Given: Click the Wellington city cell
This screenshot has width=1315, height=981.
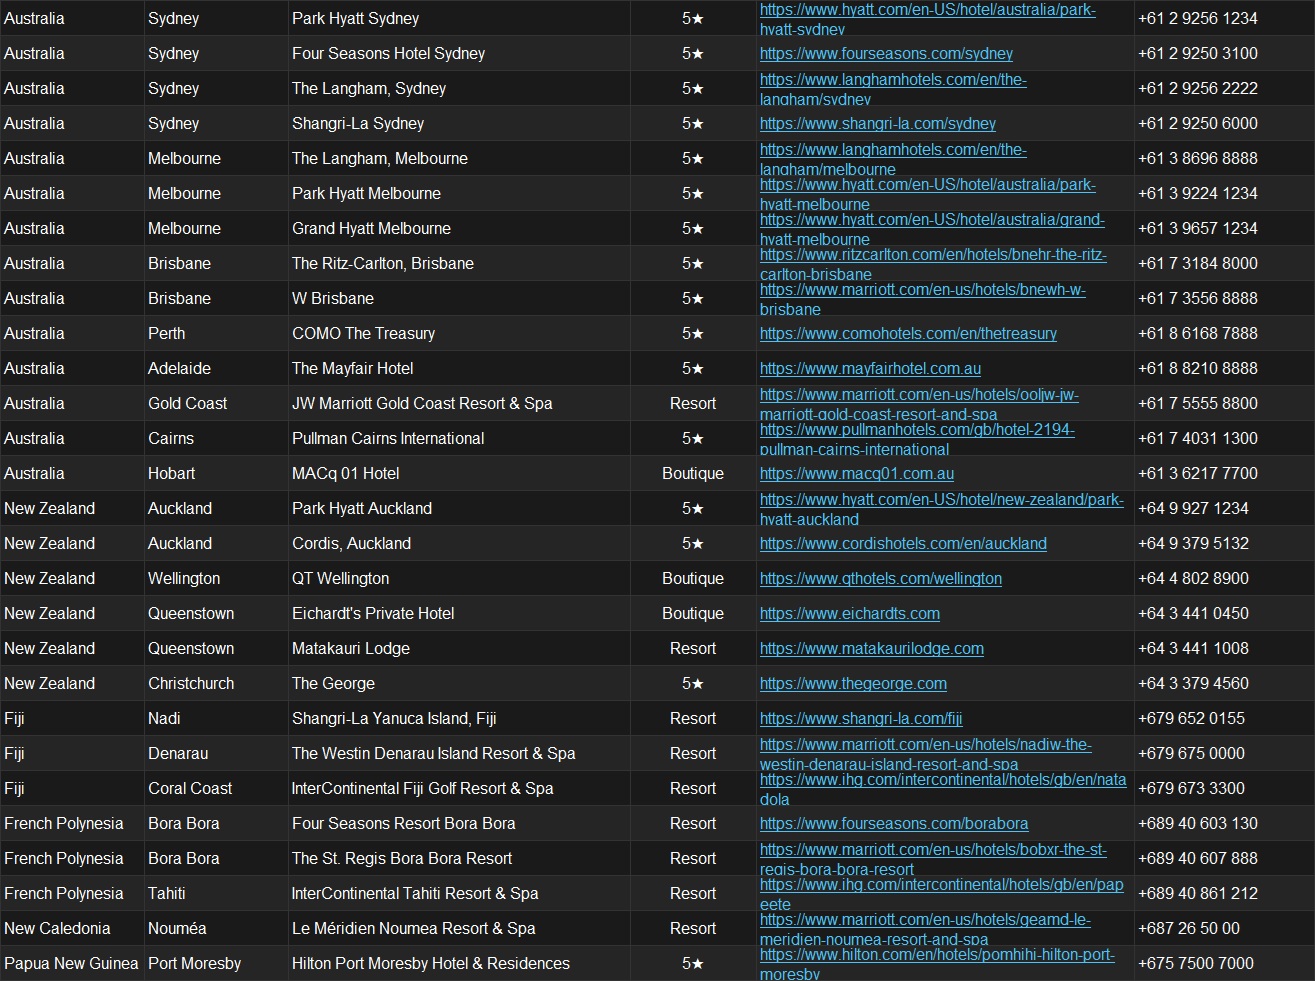Looking at the screenshot, I should pos(216,578).
